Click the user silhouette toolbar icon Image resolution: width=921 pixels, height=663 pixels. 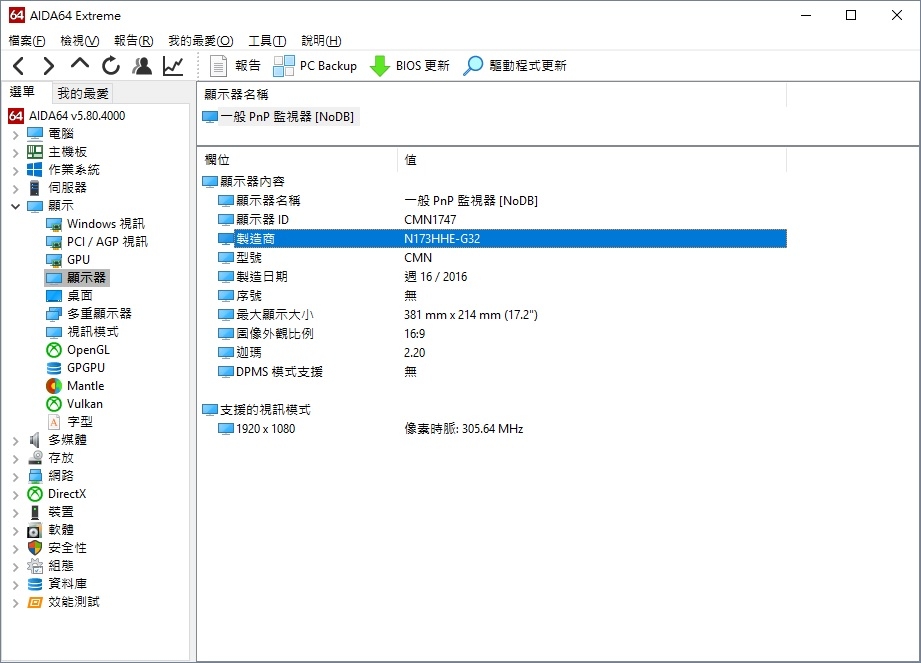click(142, 66)
